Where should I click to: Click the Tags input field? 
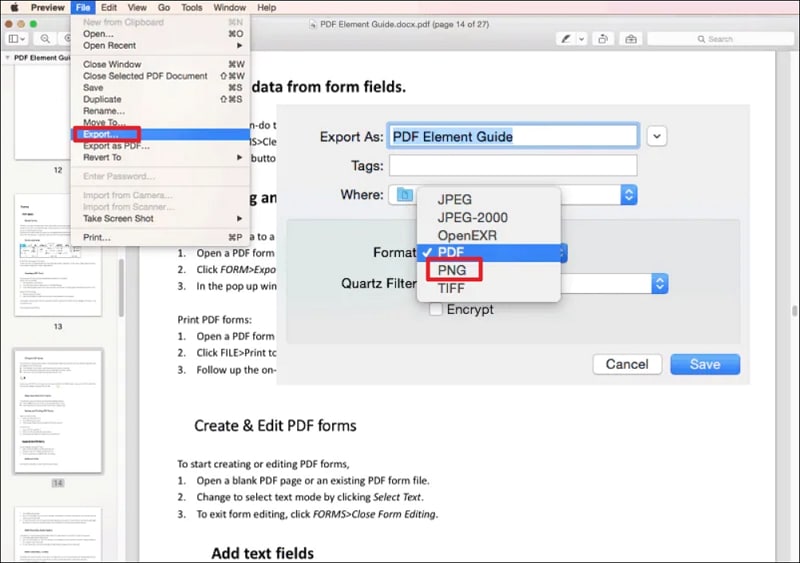coord(513,166)
